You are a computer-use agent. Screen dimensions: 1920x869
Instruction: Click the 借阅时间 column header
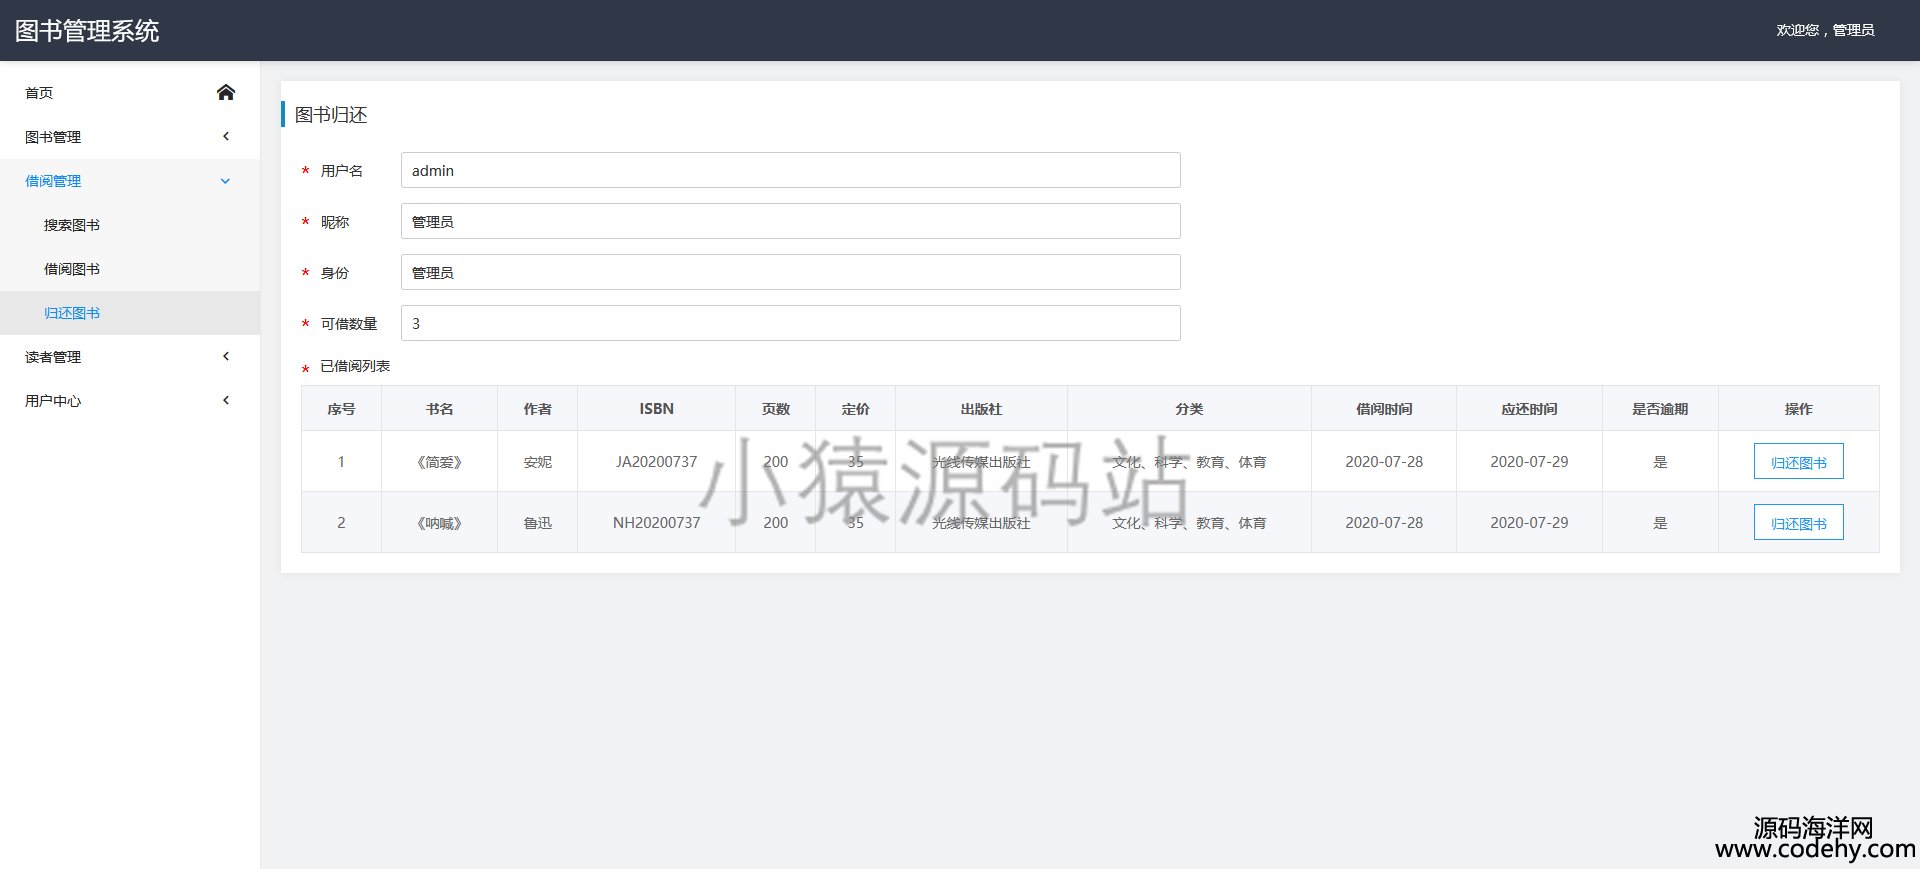pyautogui.click(x=1384, y=409)
